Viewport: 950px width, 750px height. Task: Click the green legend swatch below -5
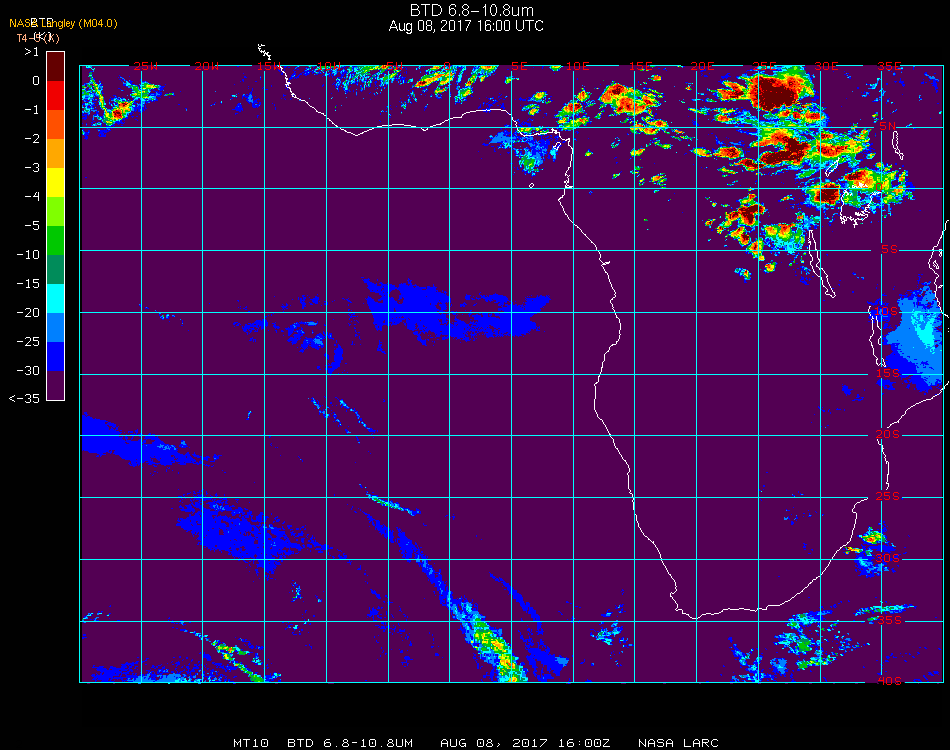55,241
